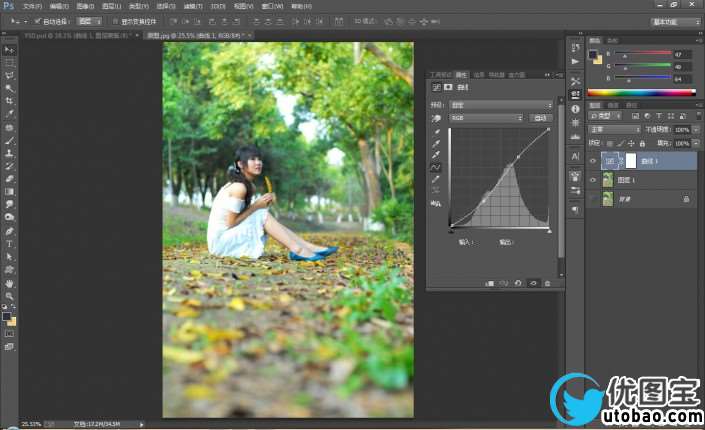Select the Gradient tool
The width and height of the screenshot is (705, 430).
click(x=9, y=192)
